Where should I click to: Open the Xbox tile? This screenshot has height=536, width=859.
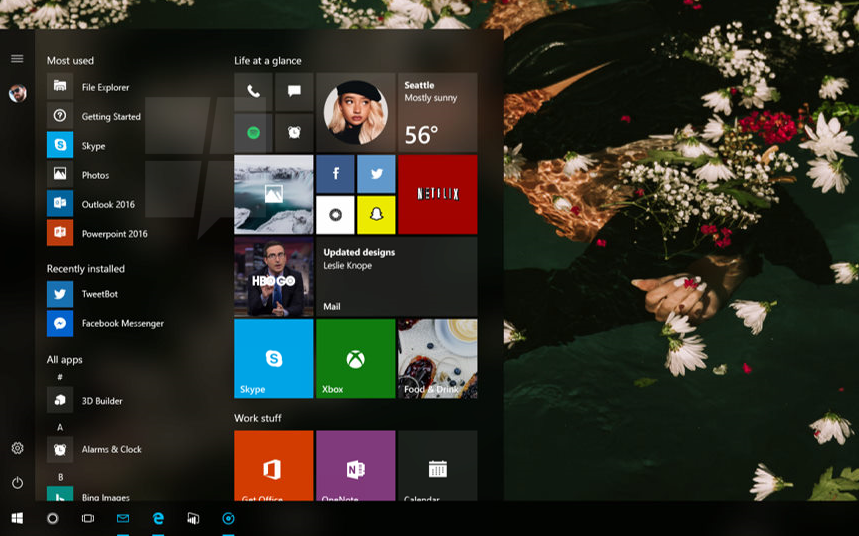(355, 358)
